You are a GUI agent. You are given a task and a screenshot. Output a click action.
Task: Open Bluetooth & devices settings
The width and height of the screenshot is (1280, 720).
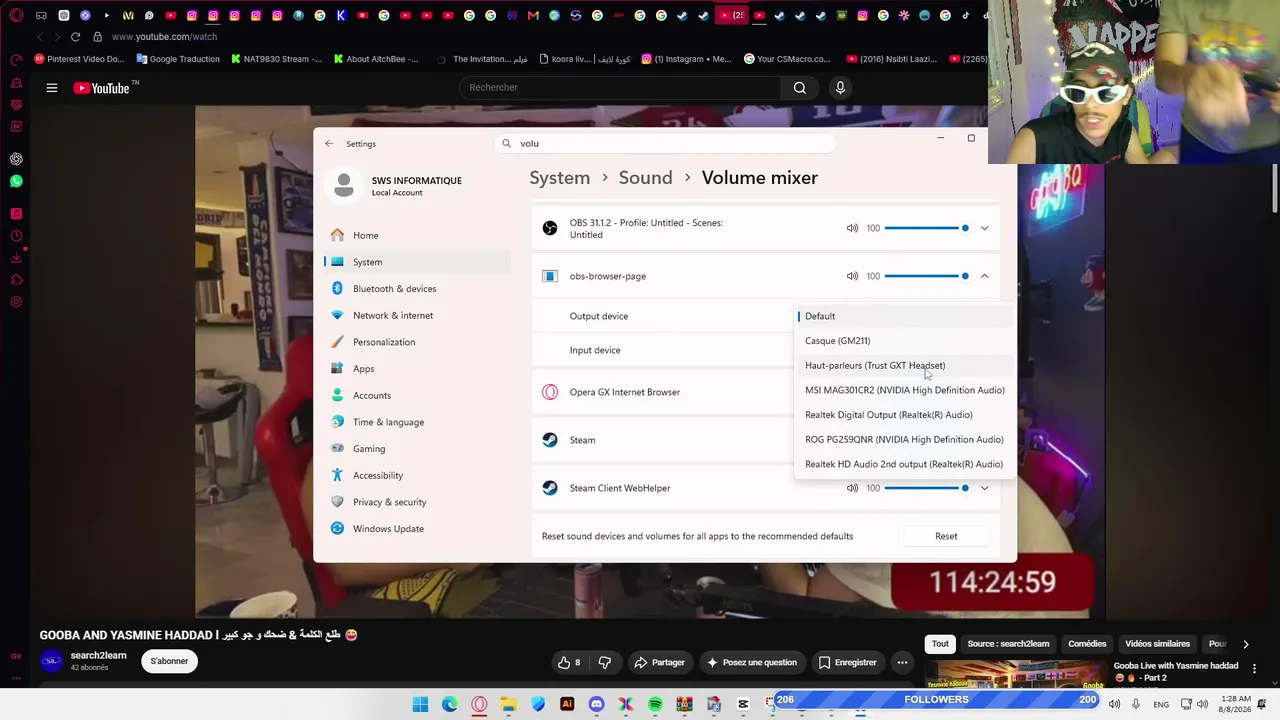[417, 289]
